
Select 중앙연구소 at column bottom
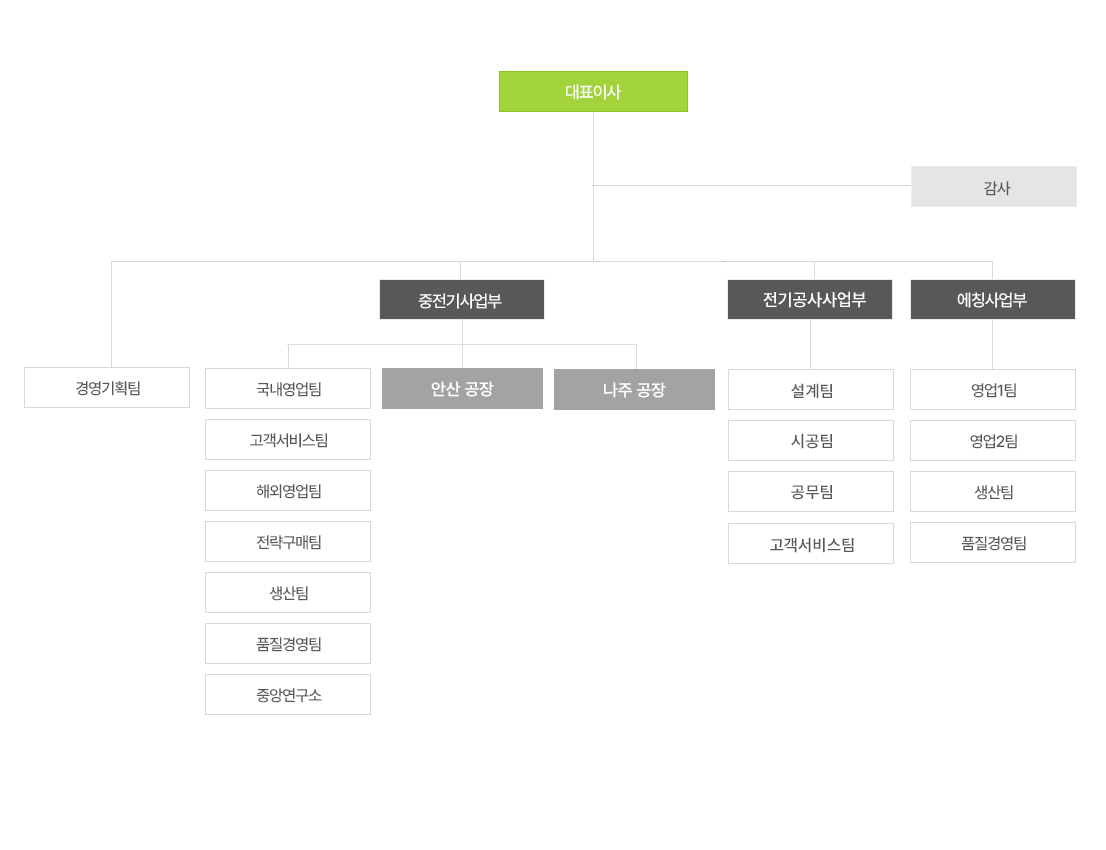click(x=288, y=695)
